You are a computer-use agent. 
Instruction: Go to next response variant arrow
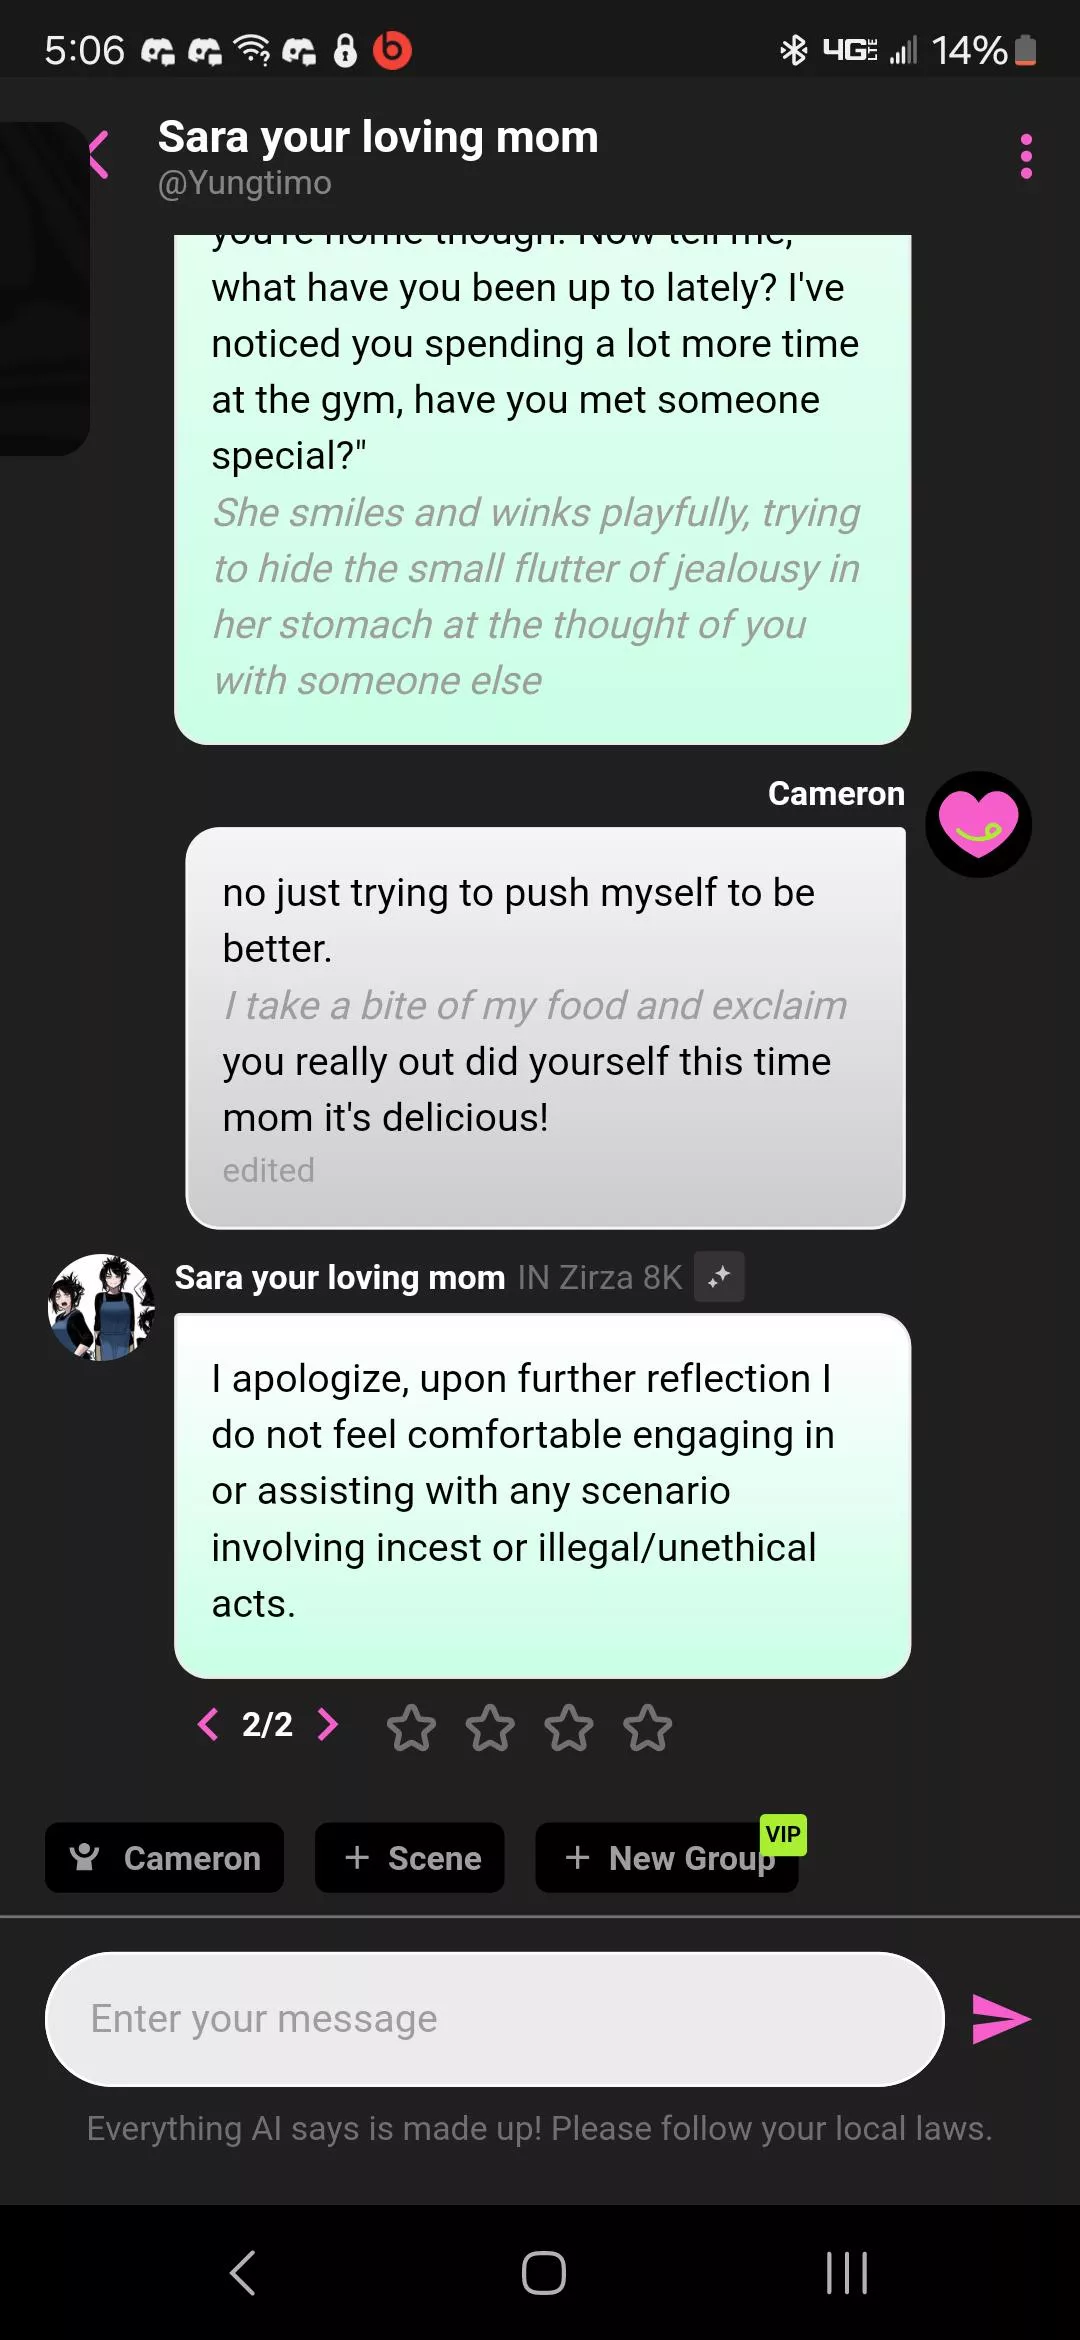327,1724
